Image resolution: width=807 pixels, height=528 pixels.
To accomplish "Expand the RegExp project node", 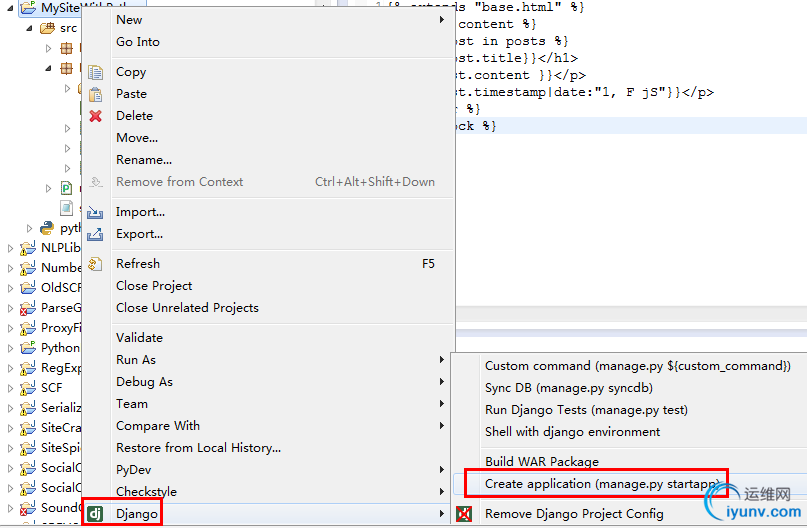I will point(10,368).
